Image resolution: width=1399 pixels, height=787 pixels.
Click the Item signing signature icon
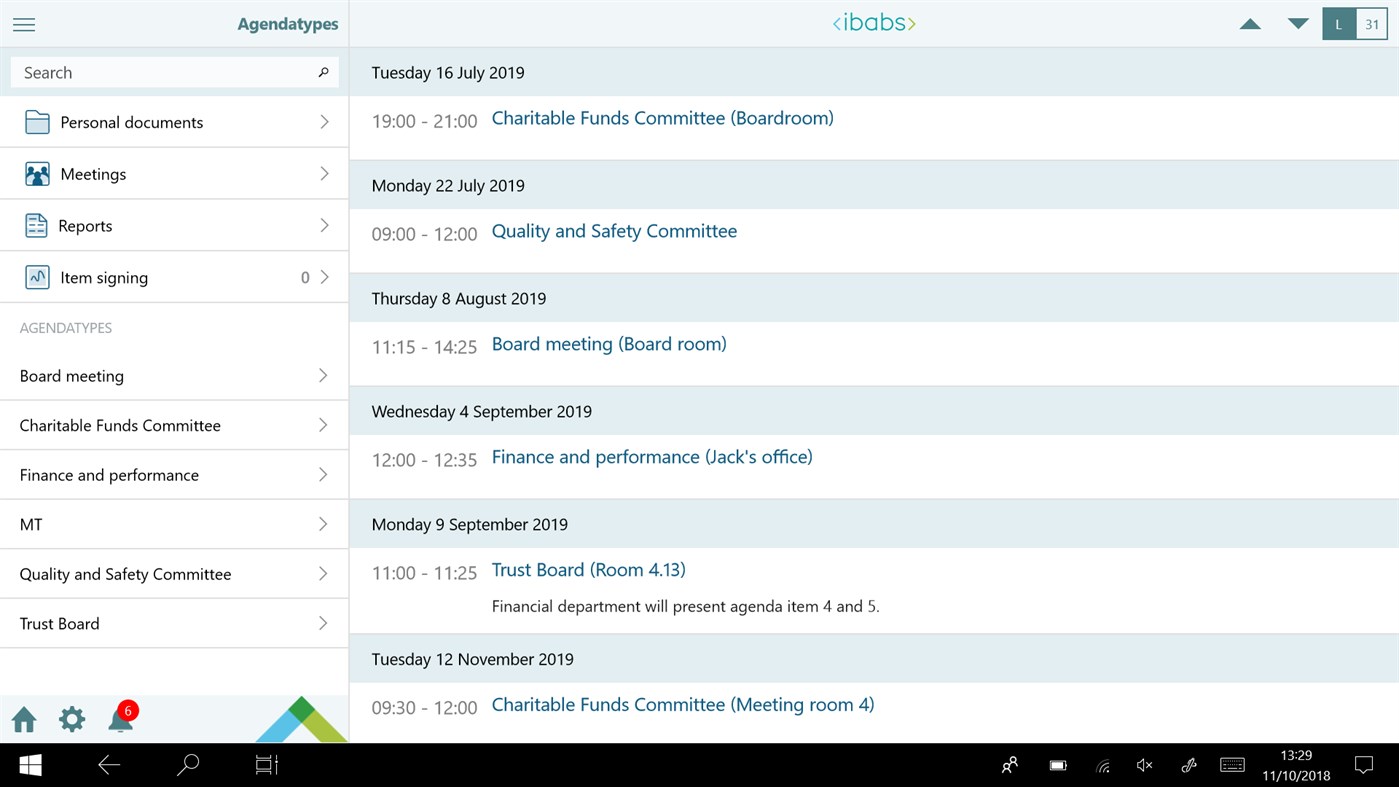(37, 277)
